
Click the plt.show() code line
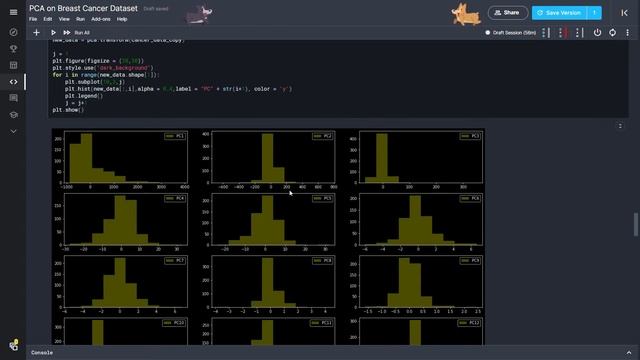[68, 110]
